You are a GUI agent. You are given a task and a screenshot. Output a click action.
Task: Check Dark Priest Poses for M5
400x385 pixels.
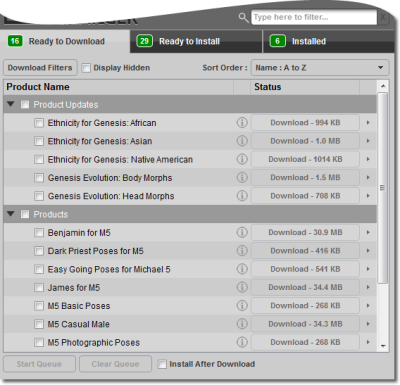pos(39,251)
